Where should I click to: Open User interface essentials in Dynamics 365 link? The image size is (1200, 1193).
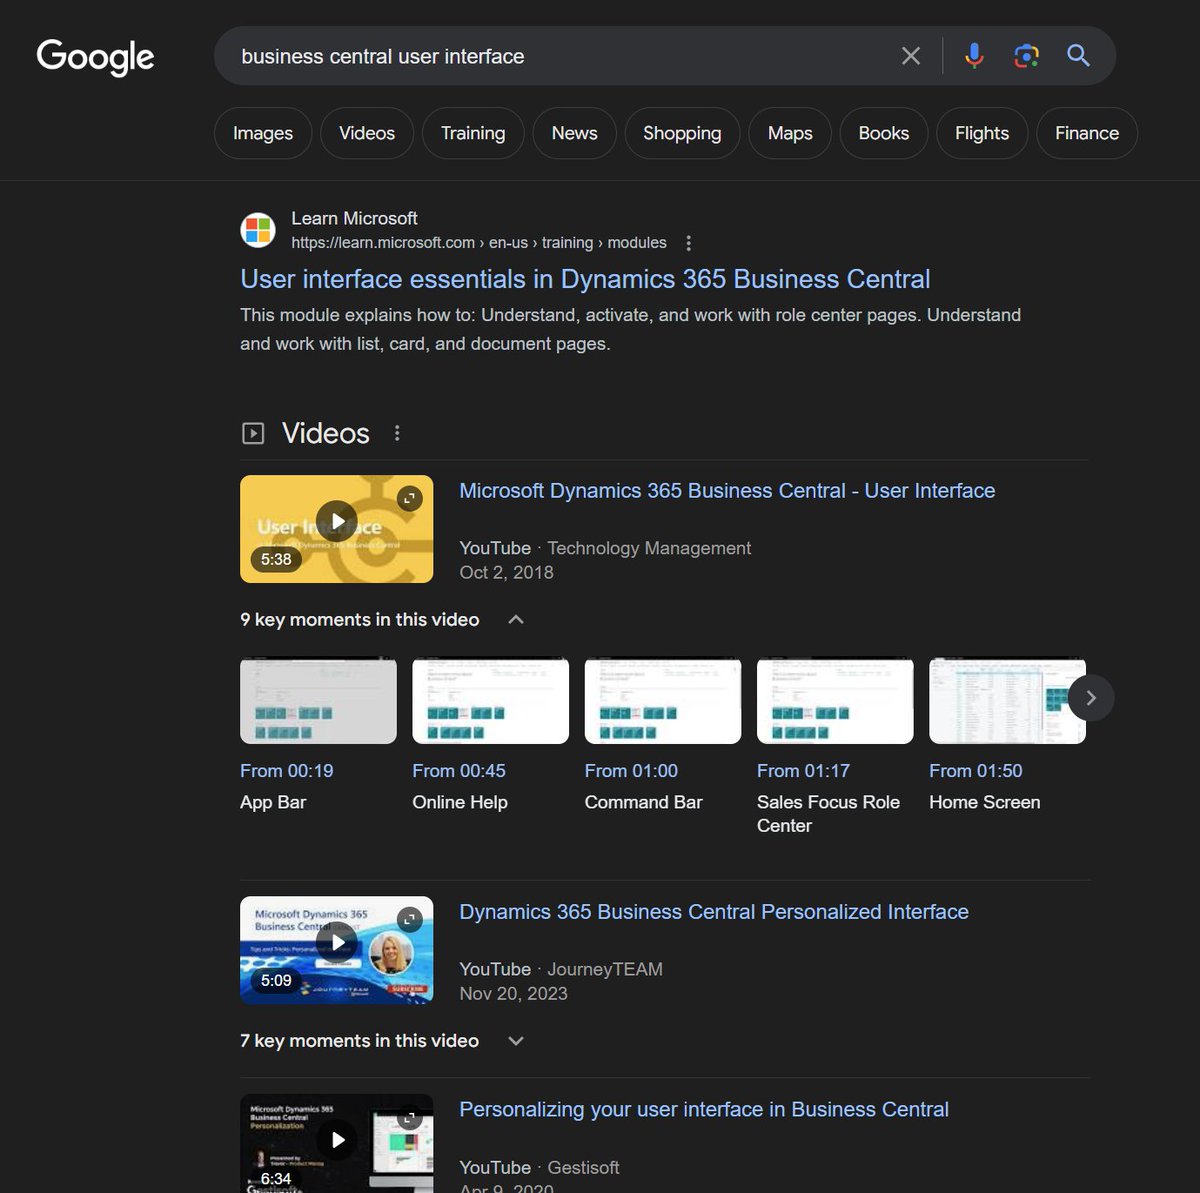pos(585,279)
